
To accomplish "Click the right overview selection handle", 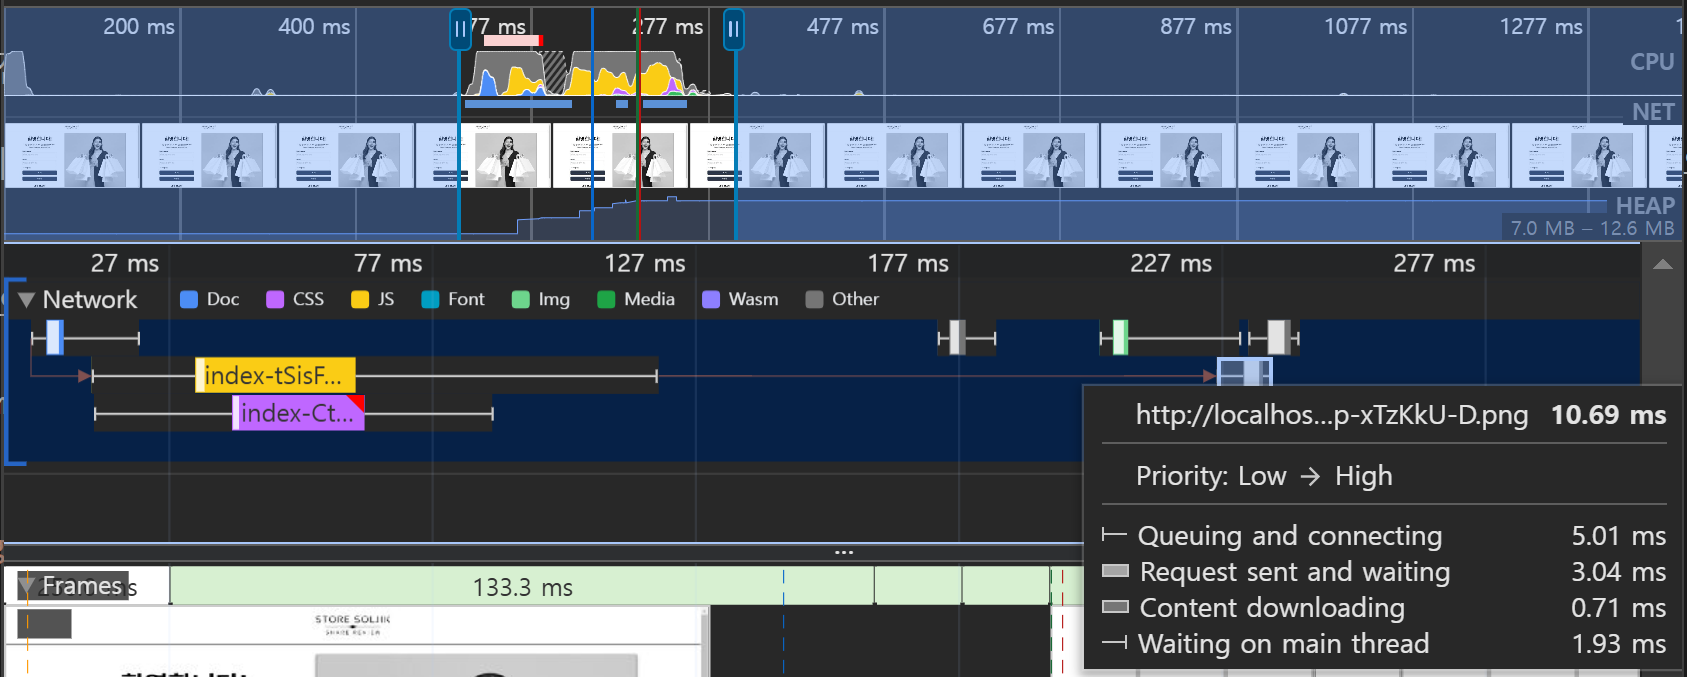I will pos(734,29).
